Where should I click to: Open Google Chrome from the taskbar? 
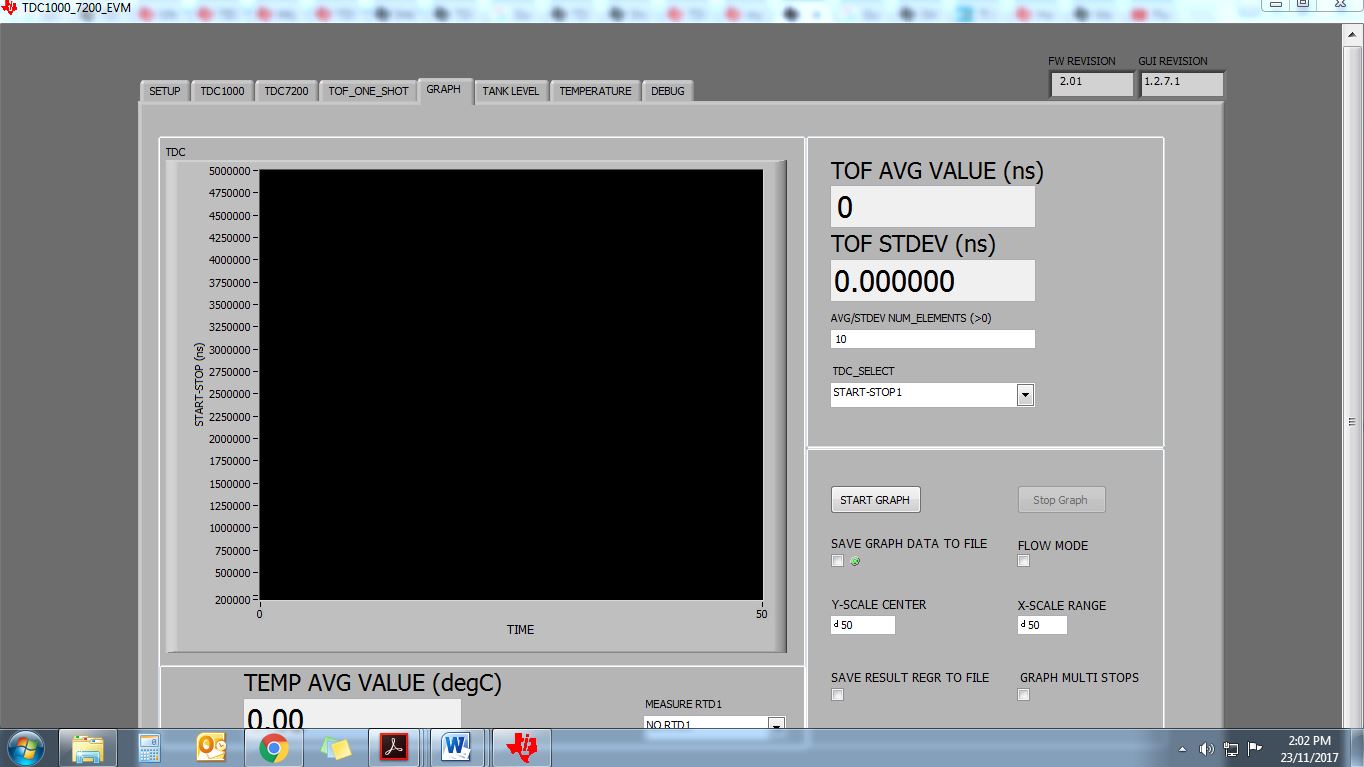[x=273, y=748]
